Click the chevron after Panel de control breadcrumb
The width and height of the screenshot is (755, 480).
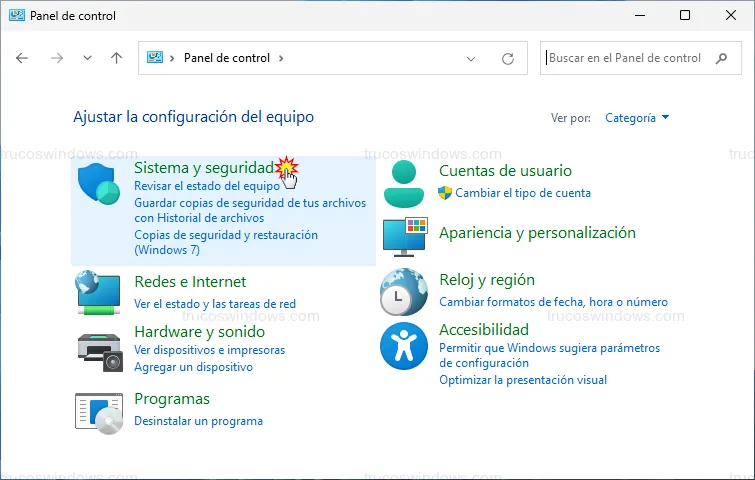[x=282, y=58]
